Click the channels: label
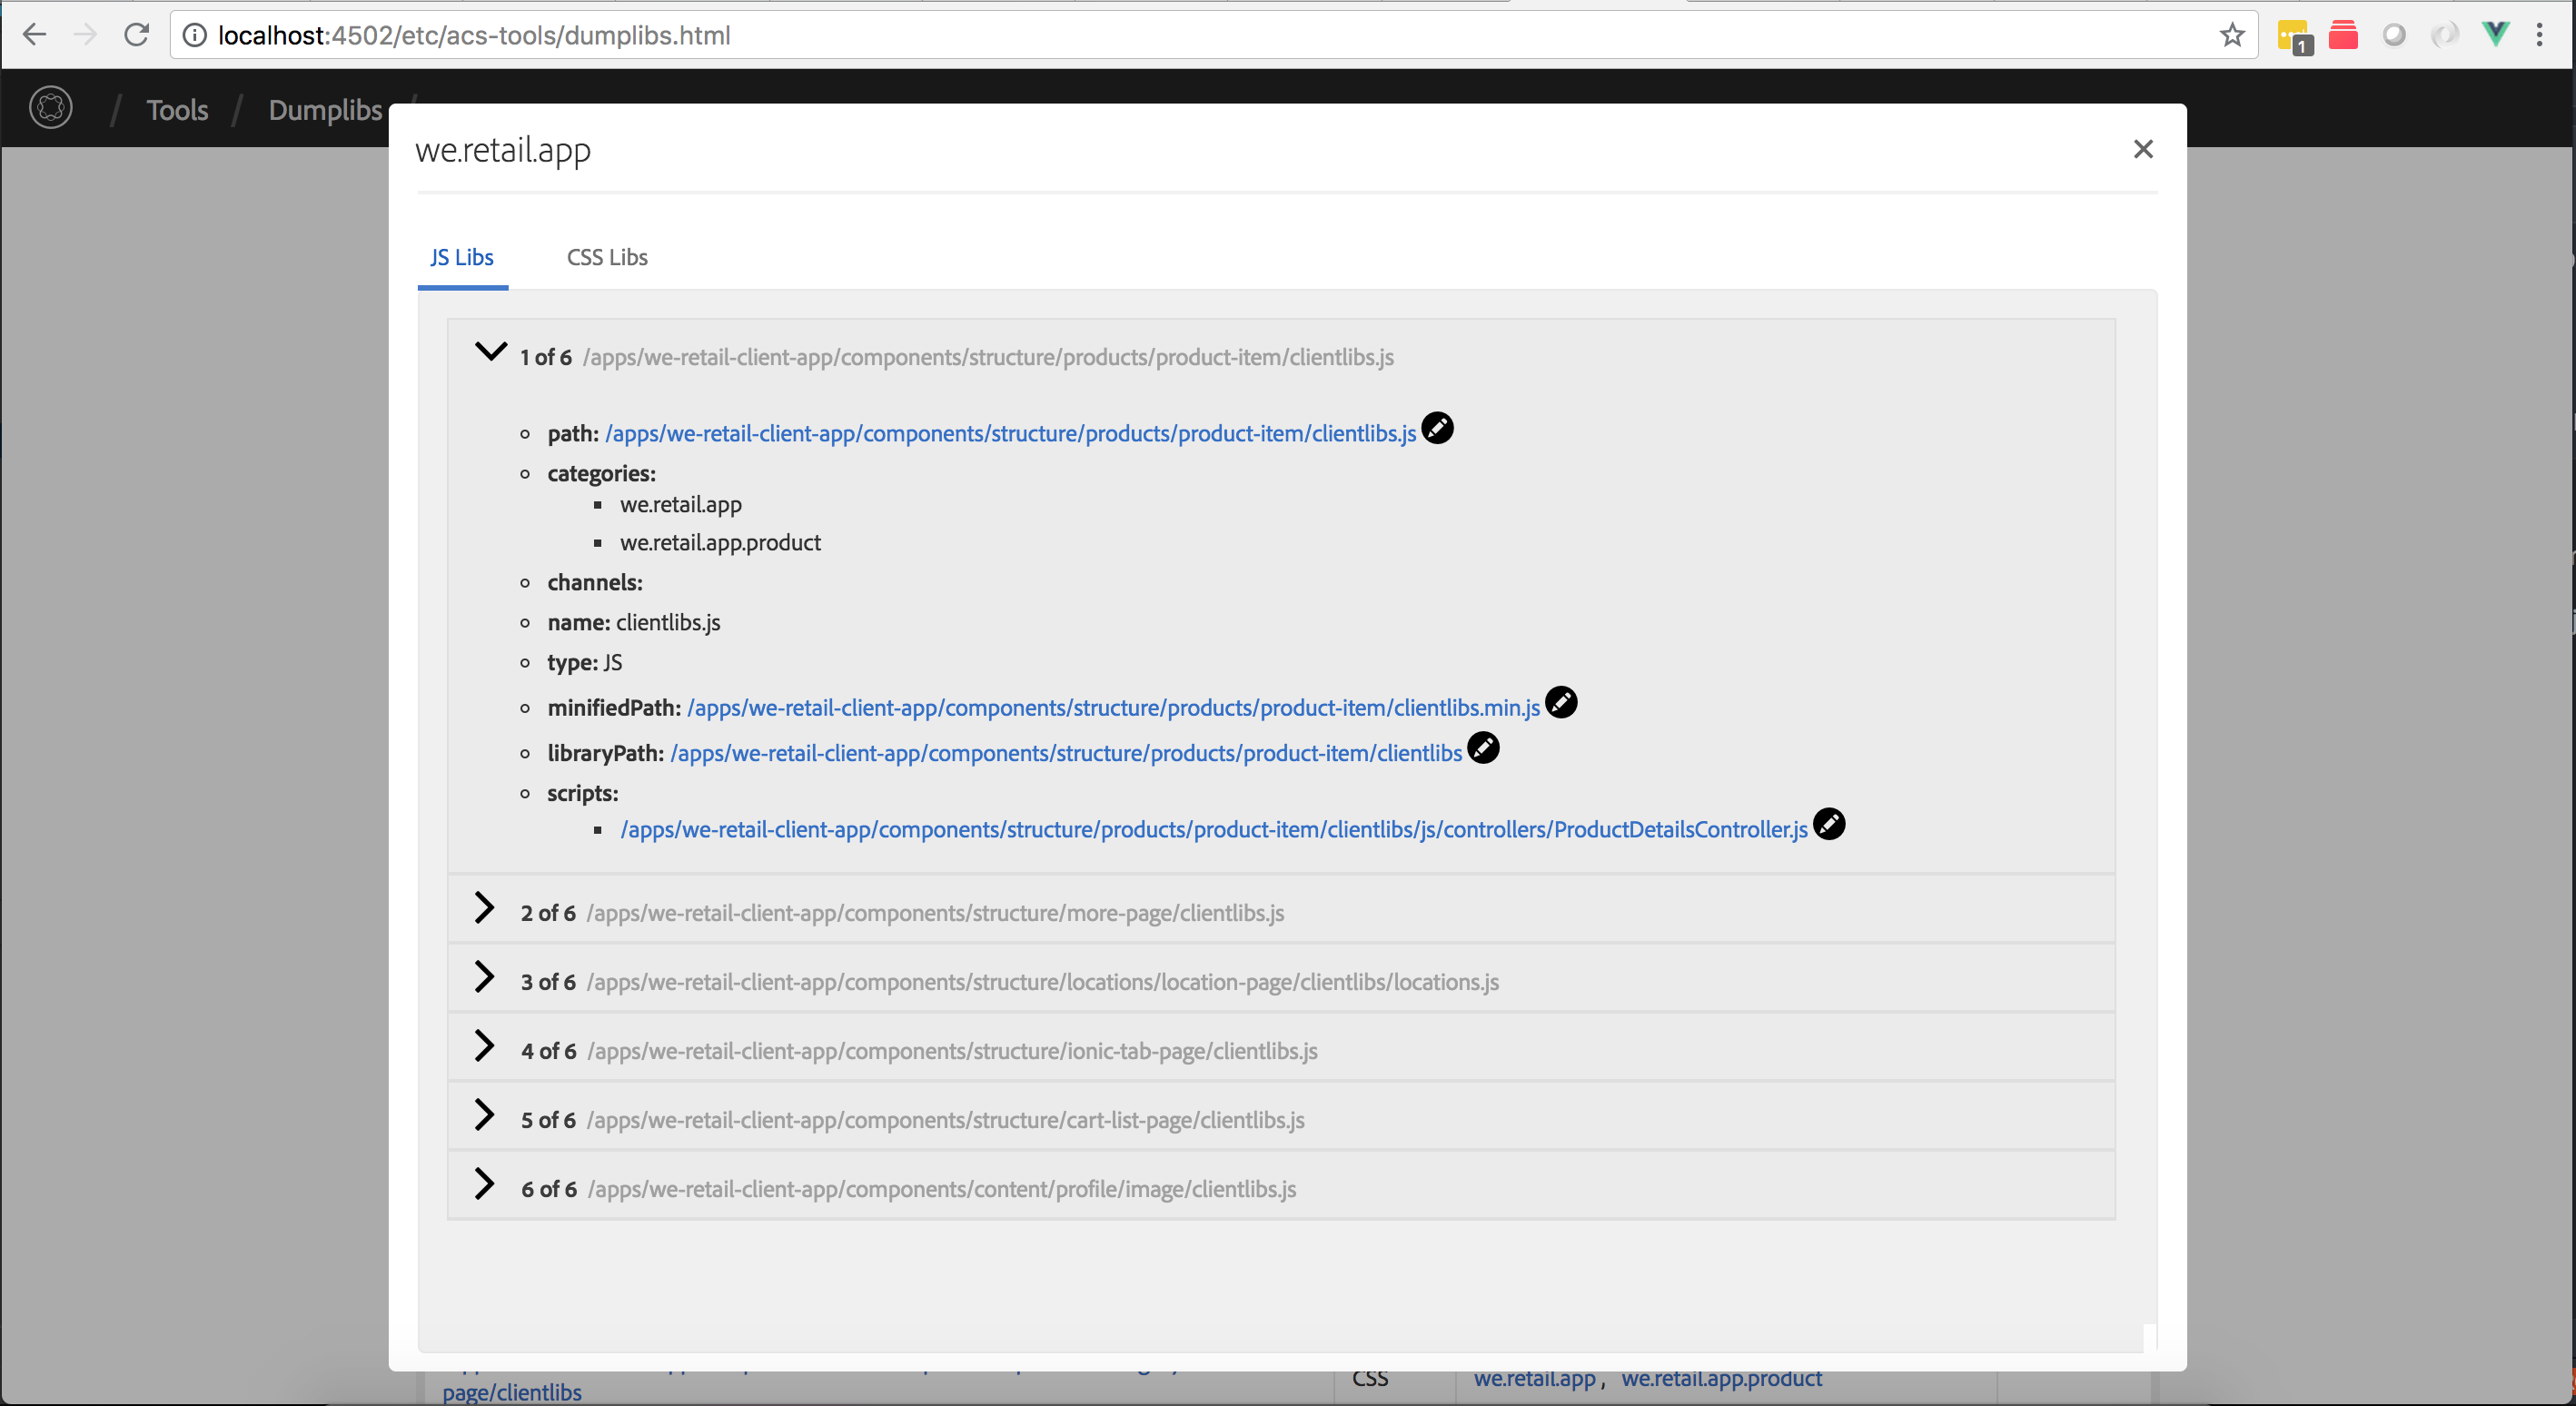Screen dimensions: 2576x1406 (x=595, y=583)
